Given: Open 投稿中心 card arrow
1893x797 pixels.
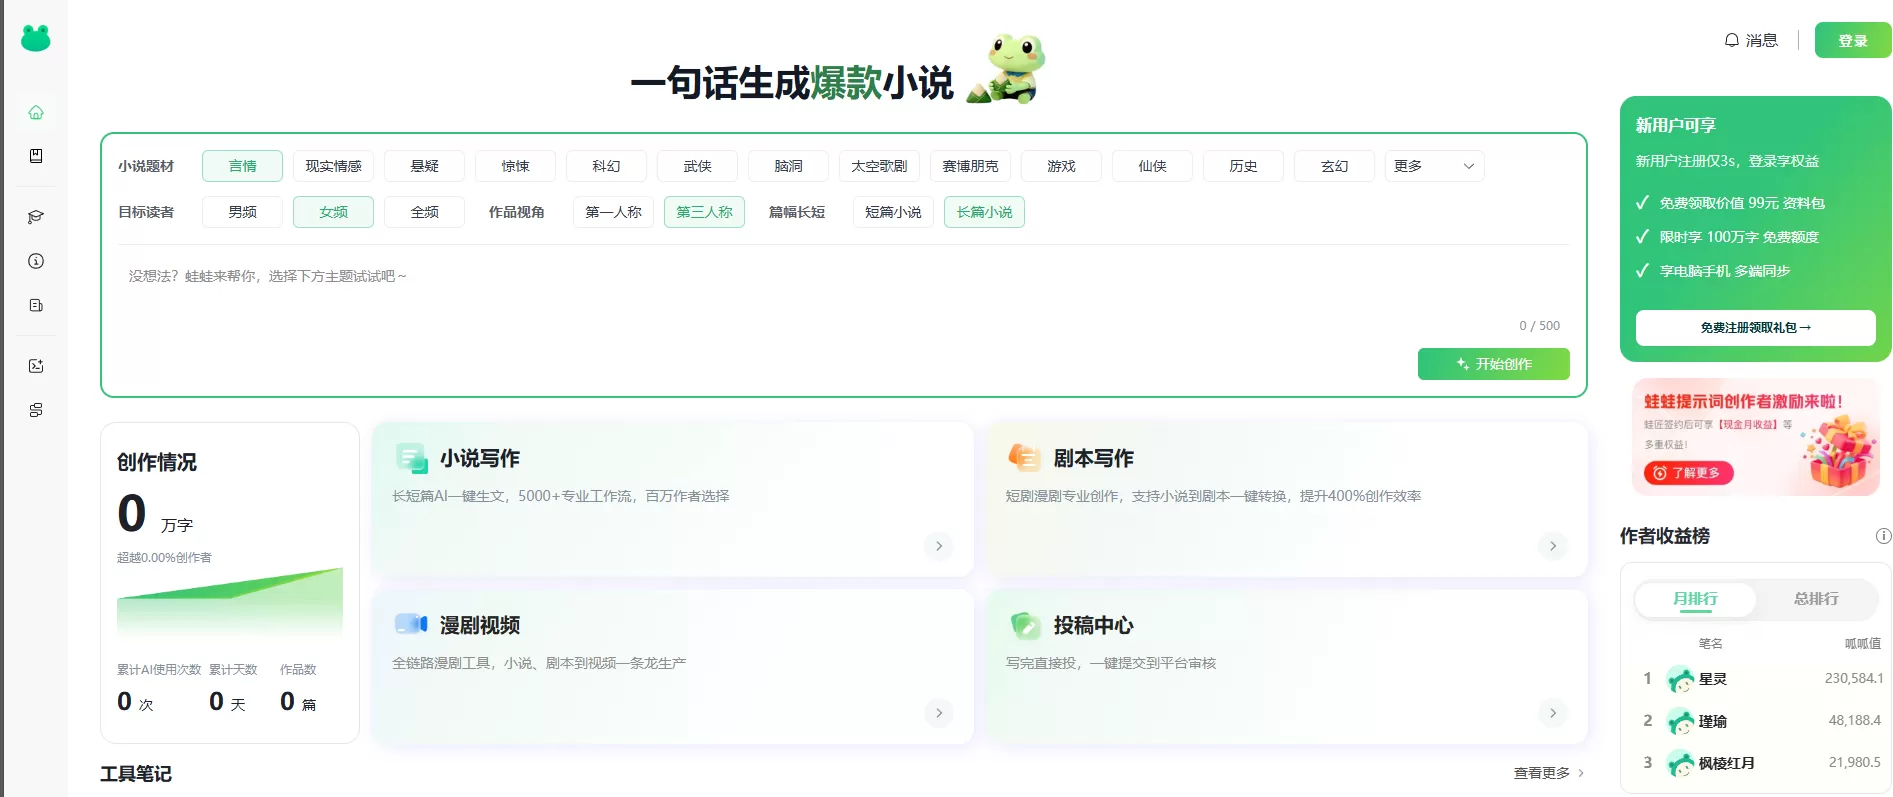Looking at the screenshot, I should pos(1552,713).
